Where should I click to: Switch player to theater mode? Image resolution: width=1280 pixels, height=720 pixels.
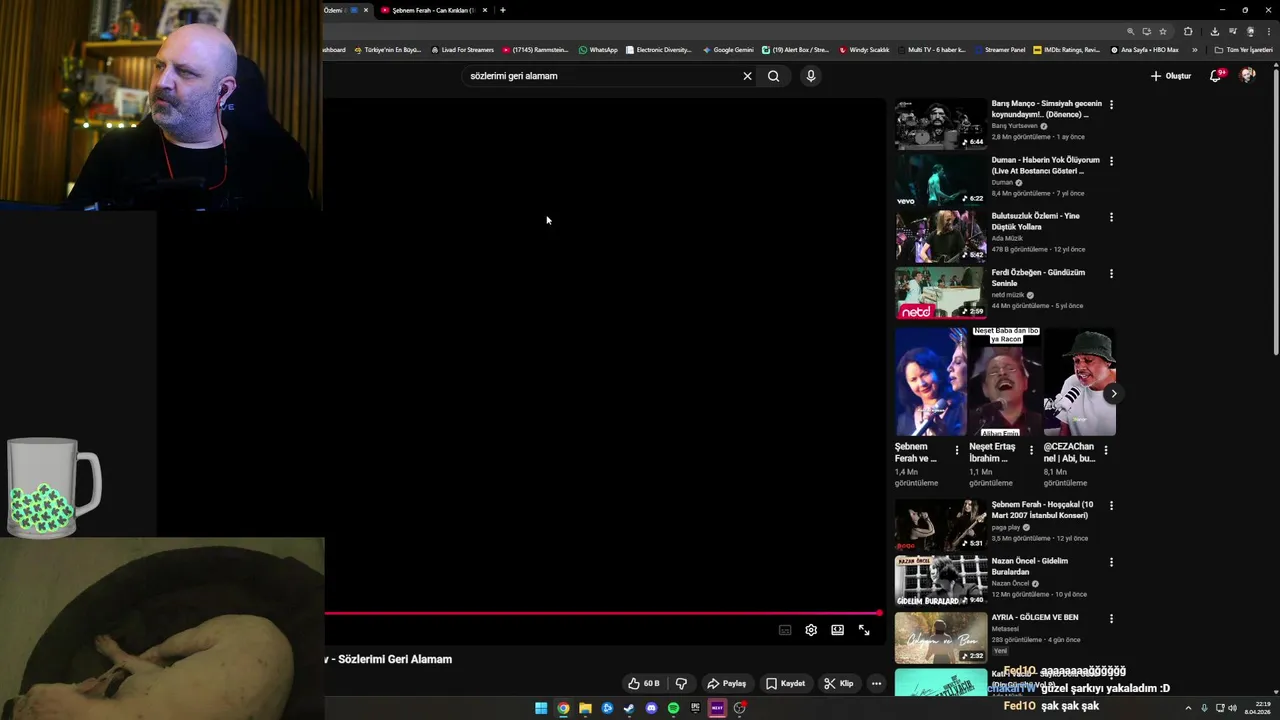click(x=837, y=630)
